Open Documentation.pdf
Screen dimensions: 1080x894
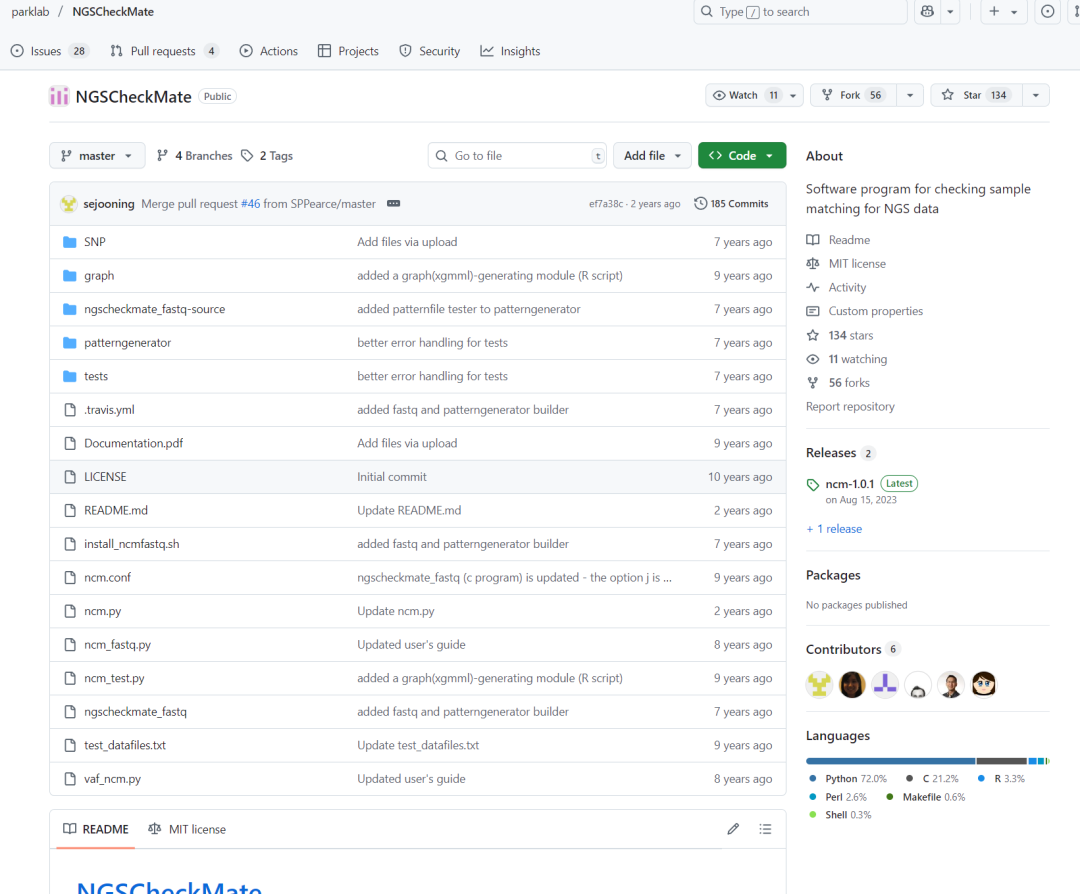pos(134,444)
